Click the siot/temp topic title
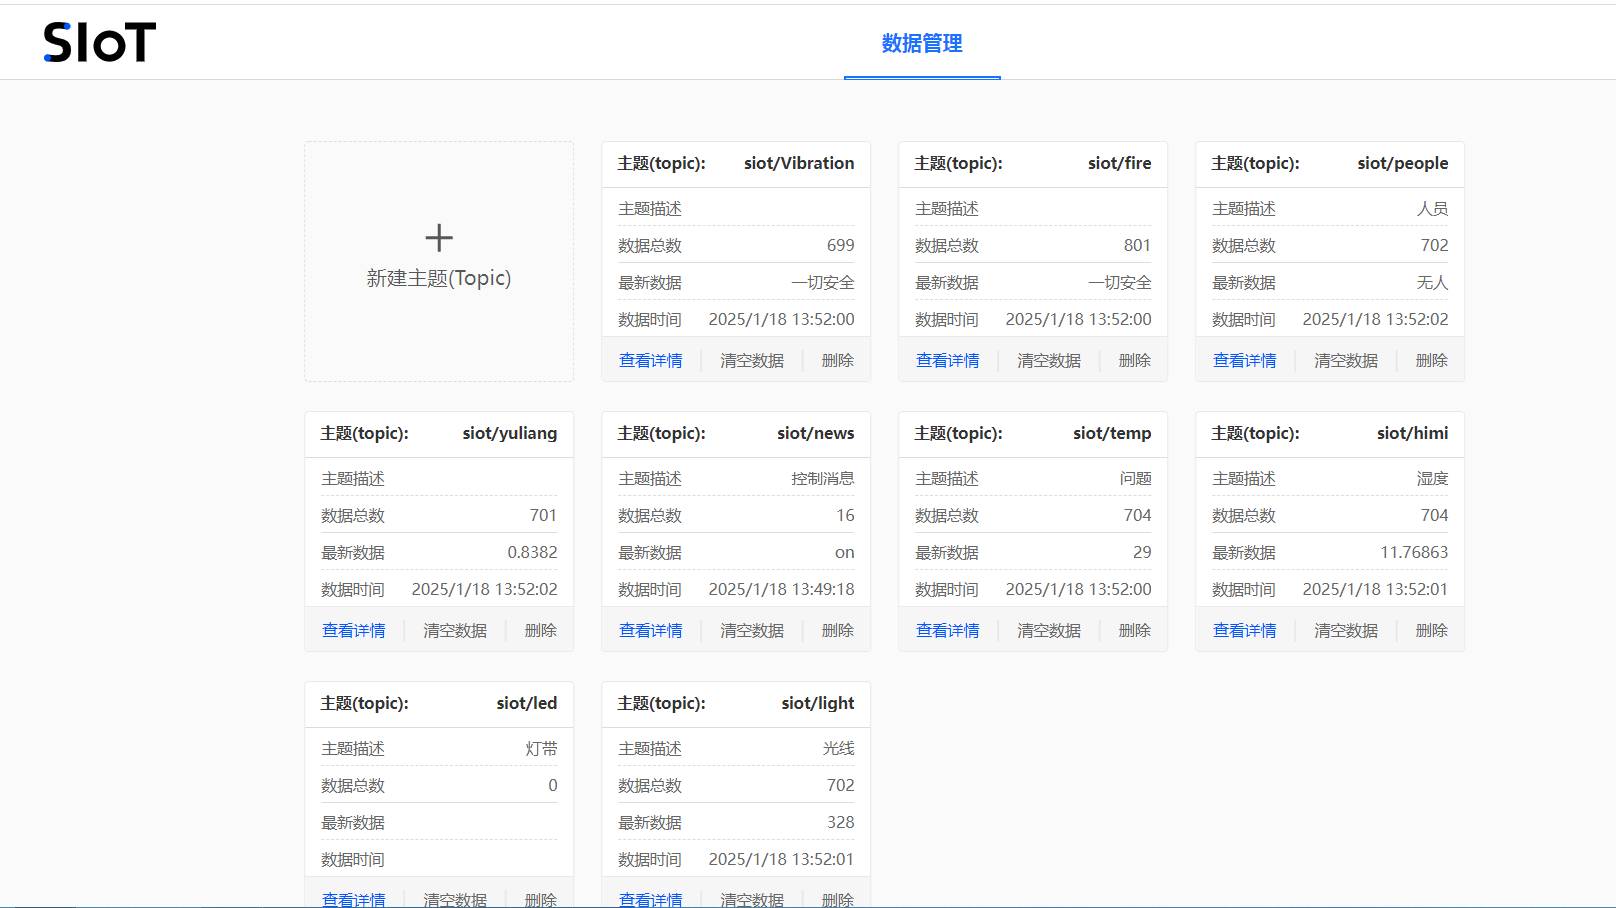This screenshot has height=908, width=1616. [1112, 433]
